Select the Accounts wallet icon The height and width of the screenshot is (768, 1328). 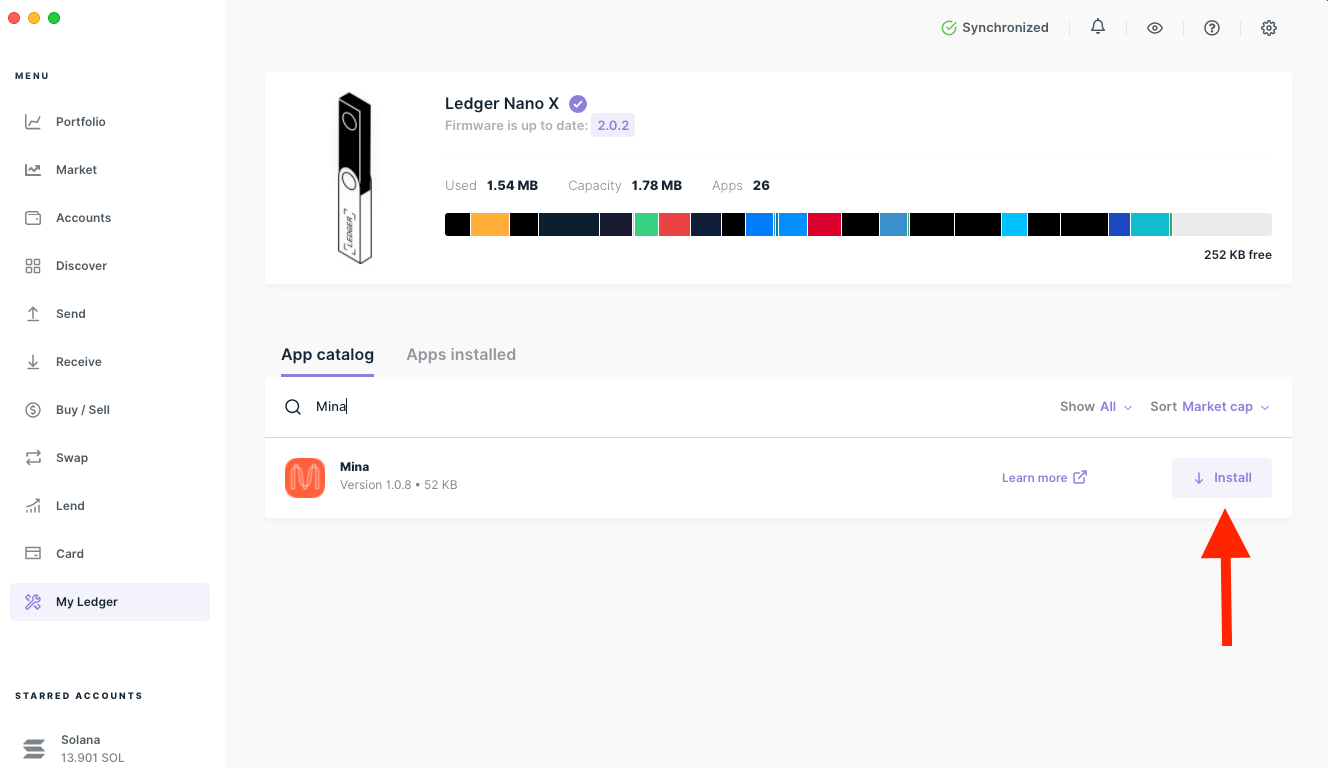tap(33, 218)
